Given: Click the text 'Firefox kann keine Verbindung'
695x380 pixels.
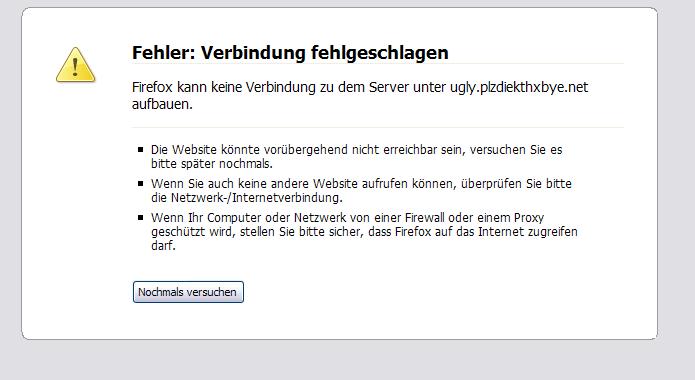Looking at the screenshot, I should [x=223, y=87].
